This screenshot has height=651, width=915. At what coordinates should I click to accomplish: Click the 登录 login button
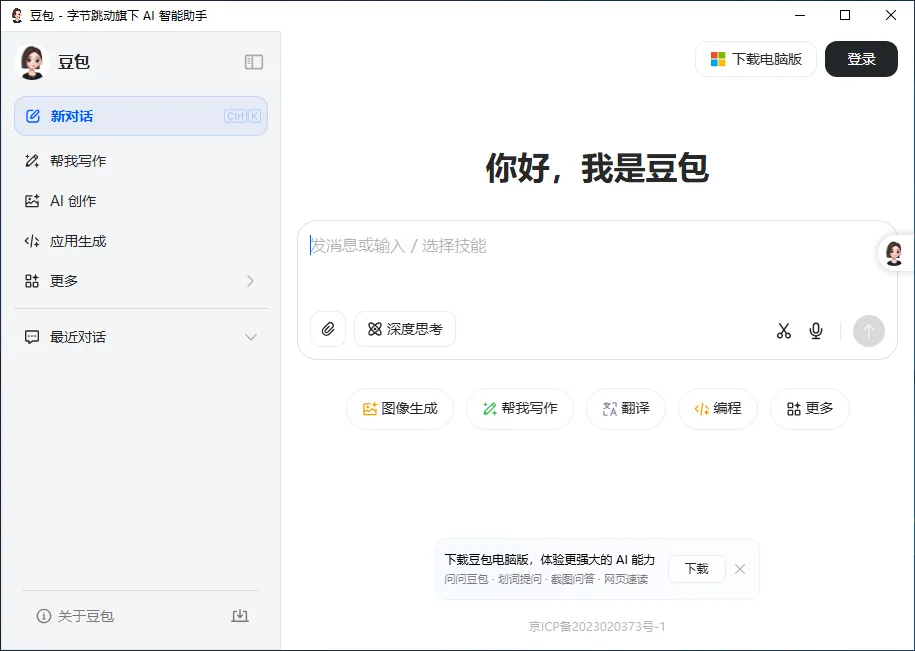pos(861,59)
